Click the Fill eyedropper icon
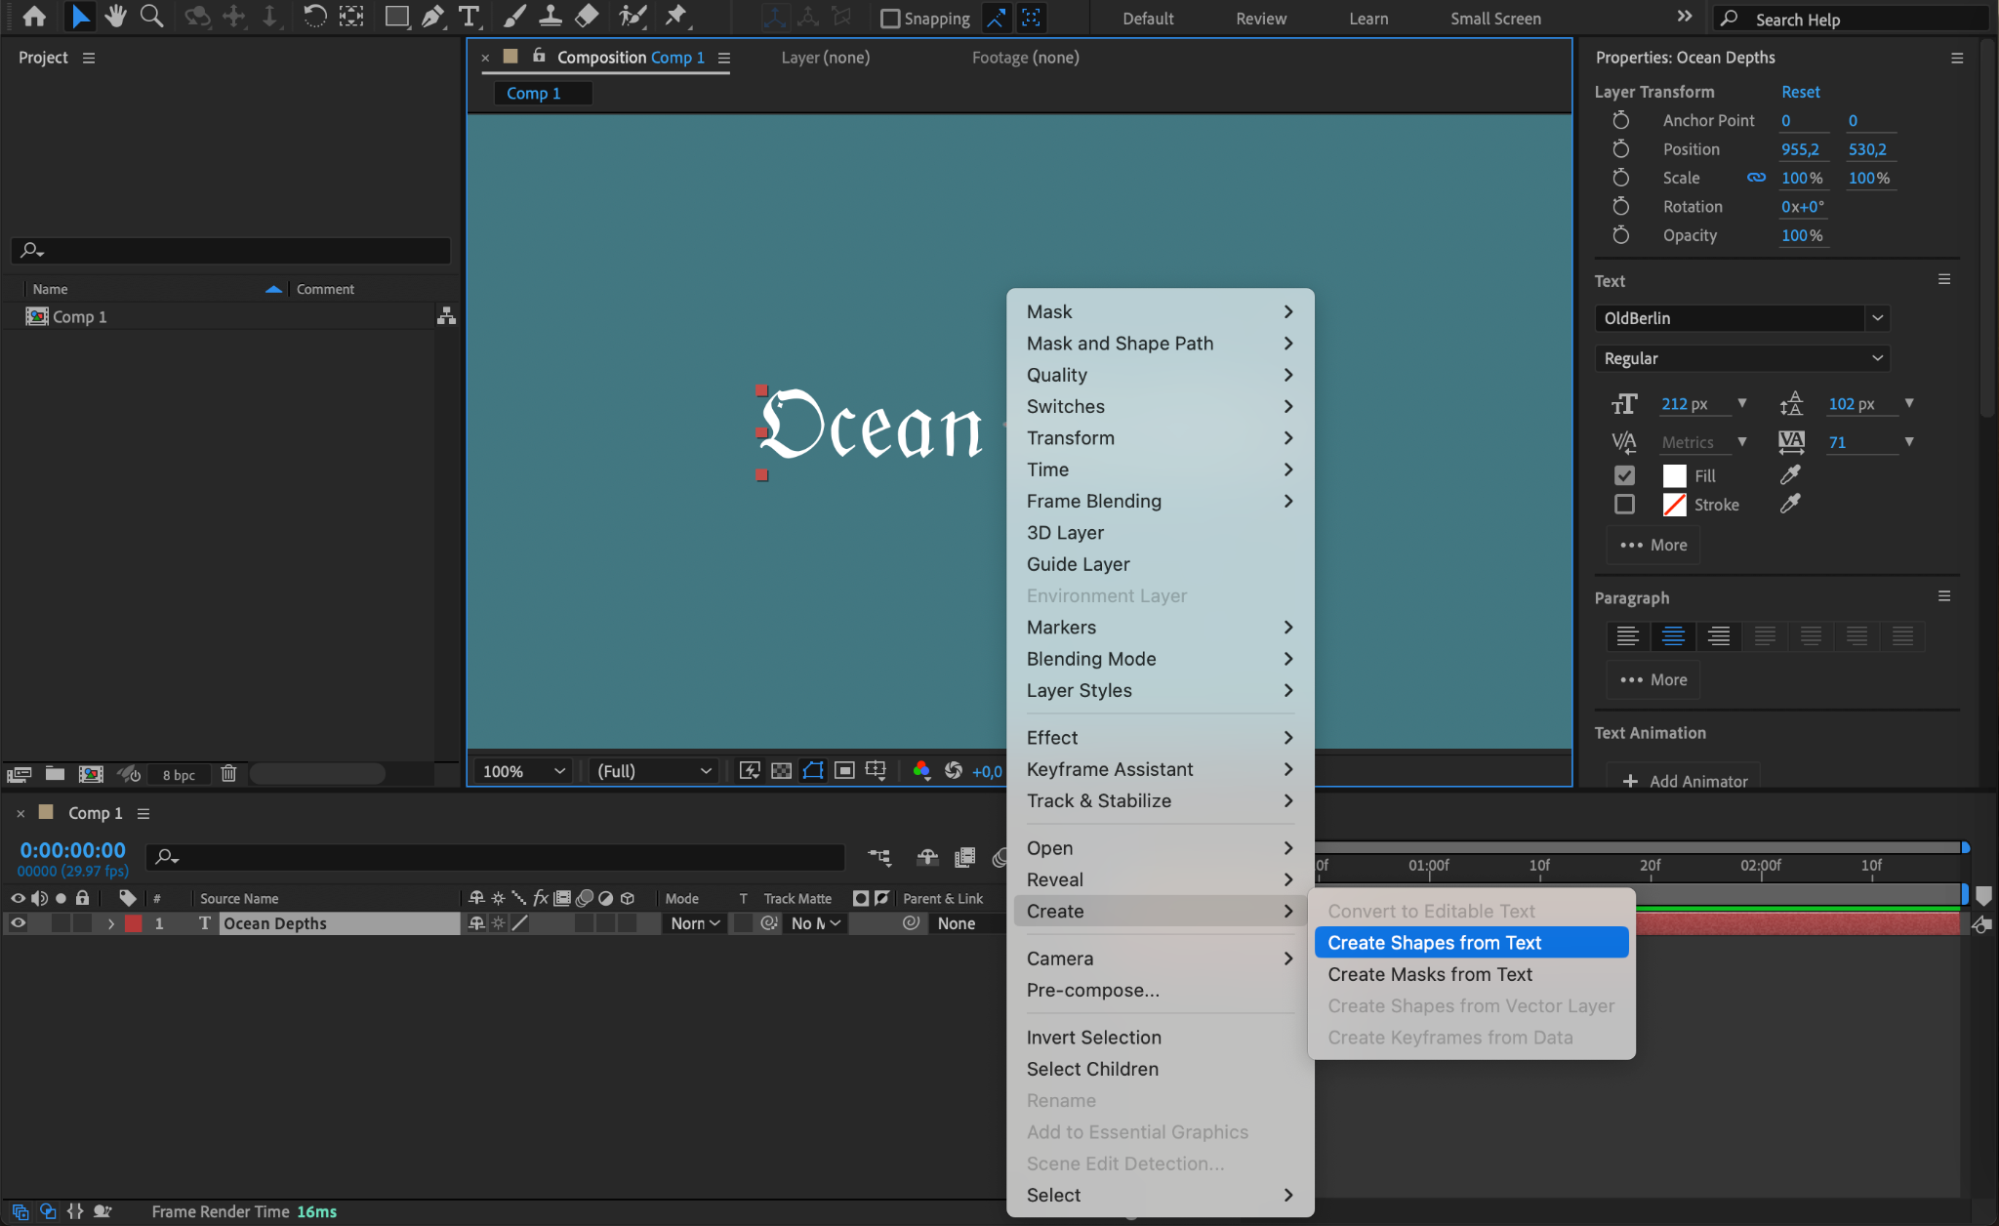Viewport: 1999px width, 1226px height. pyautogui.click(x=1790, y=475)
